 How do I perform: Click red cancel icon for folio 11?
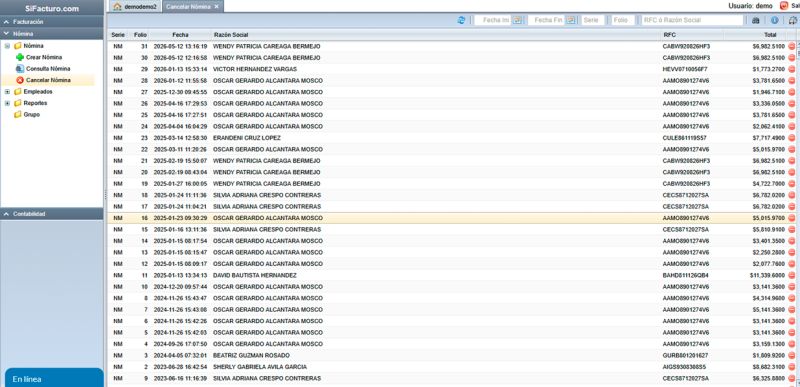(791, 275)
